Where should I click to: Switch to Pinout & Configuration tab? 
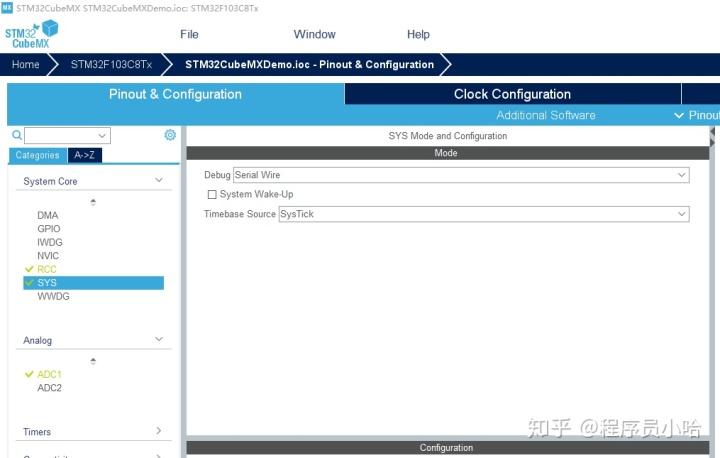(x=175, y=94)
